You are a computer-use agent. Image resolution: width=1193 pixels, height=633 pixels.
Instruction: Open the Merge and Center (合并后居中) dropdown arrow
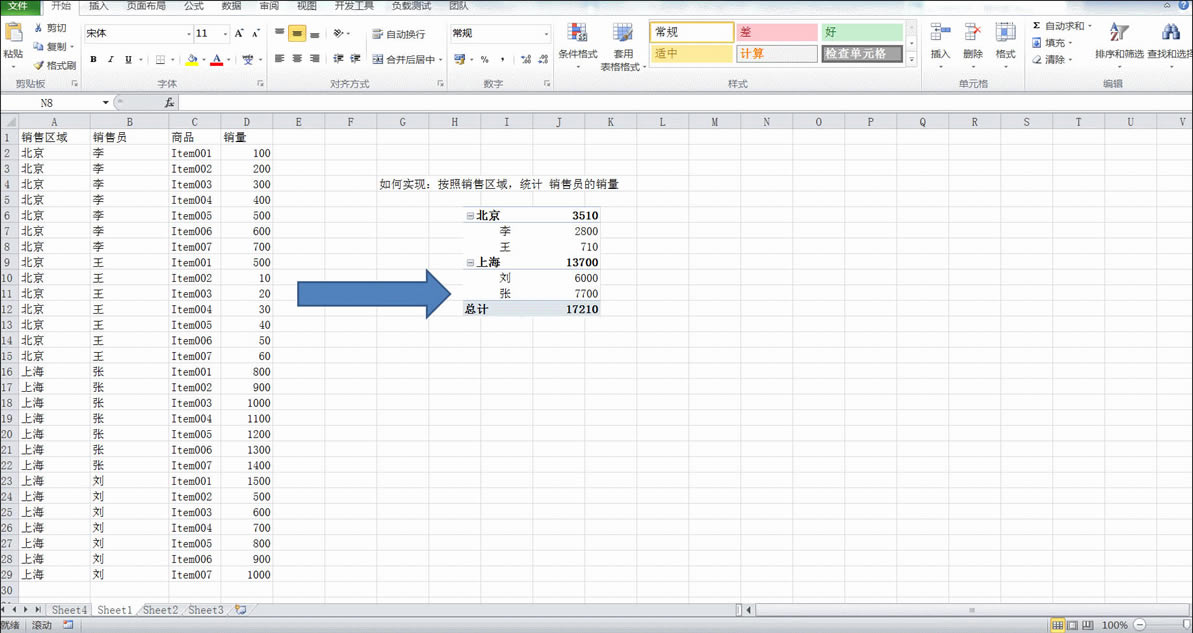tap(441, 59)
